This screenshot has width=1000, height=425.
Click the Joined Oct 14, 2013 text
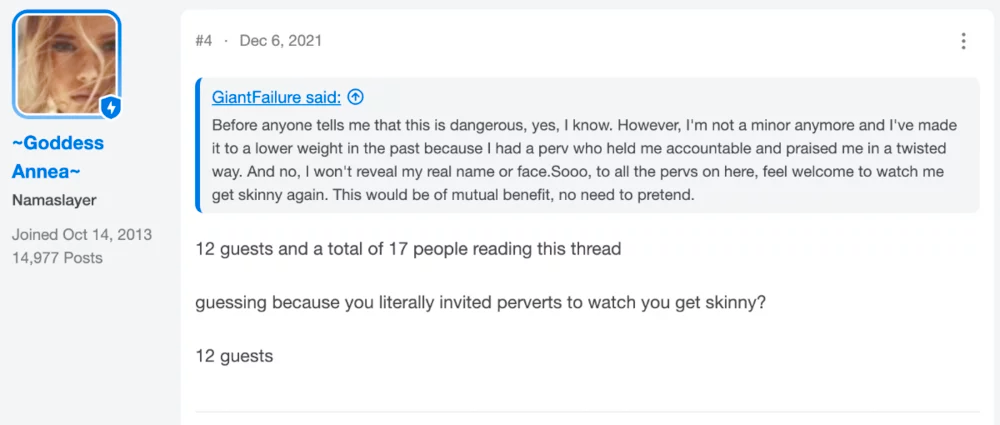82,234
